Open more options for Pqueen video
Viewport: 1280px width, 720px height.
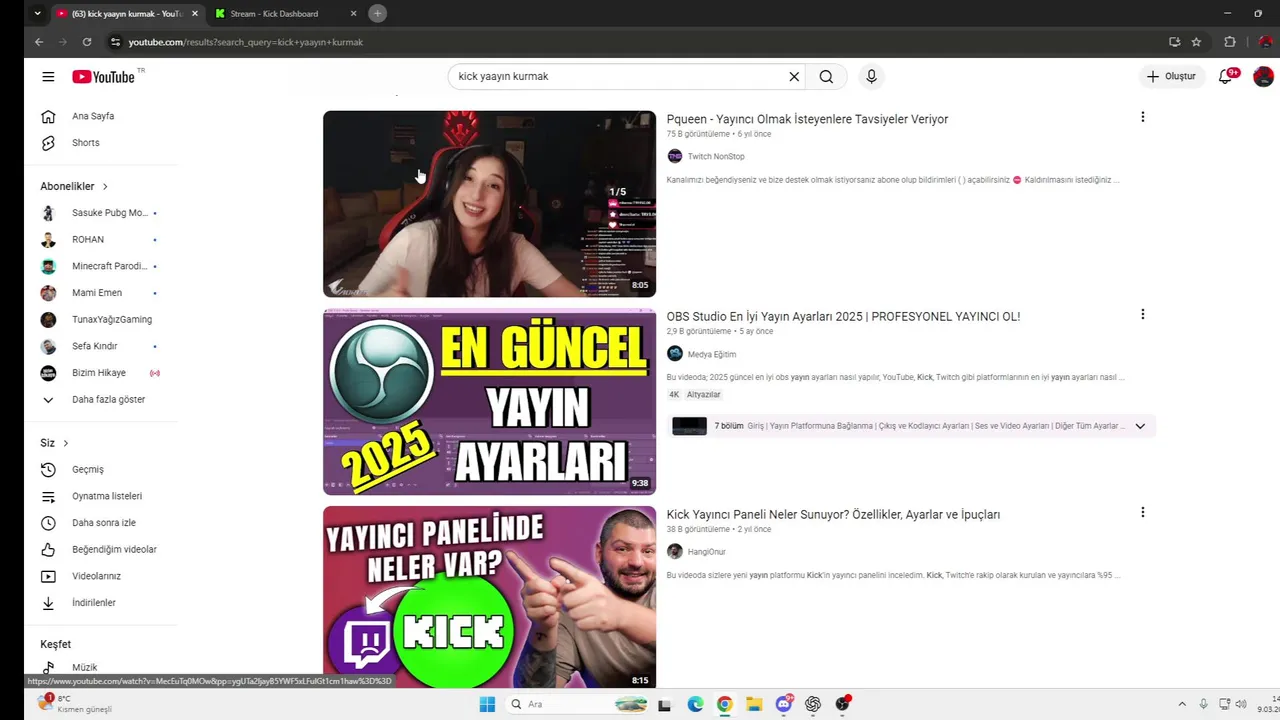[x=1142, y=117]
